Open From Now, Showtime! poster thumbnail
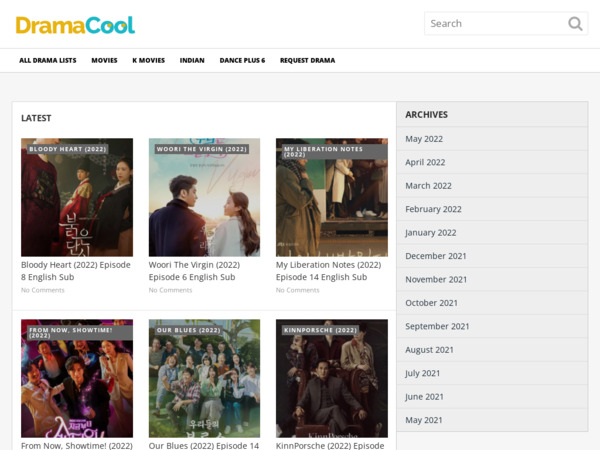This screenshot has height=450, width=600. point(77,378)
